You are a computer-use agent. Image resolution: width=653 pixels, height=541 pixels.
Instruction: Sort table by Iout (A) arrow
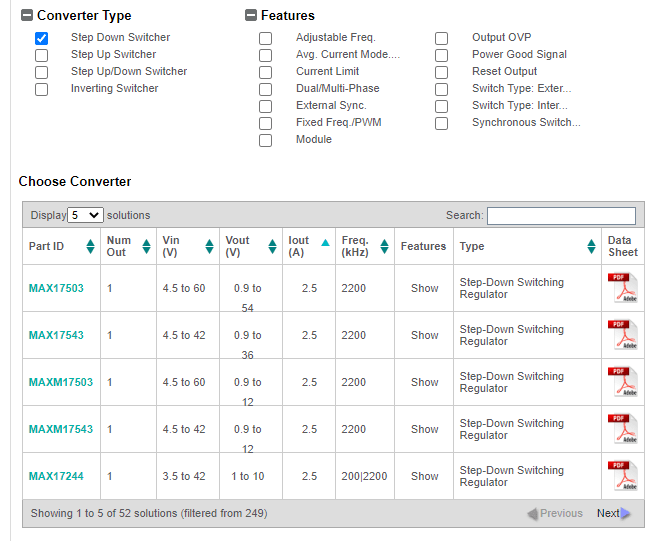(x=325, y=242)
